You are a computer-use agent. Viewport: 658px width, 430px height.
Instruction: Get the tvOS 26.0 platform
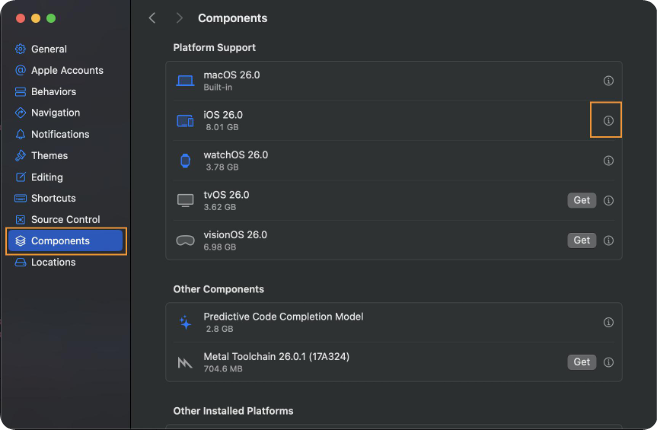click(582, 201)
